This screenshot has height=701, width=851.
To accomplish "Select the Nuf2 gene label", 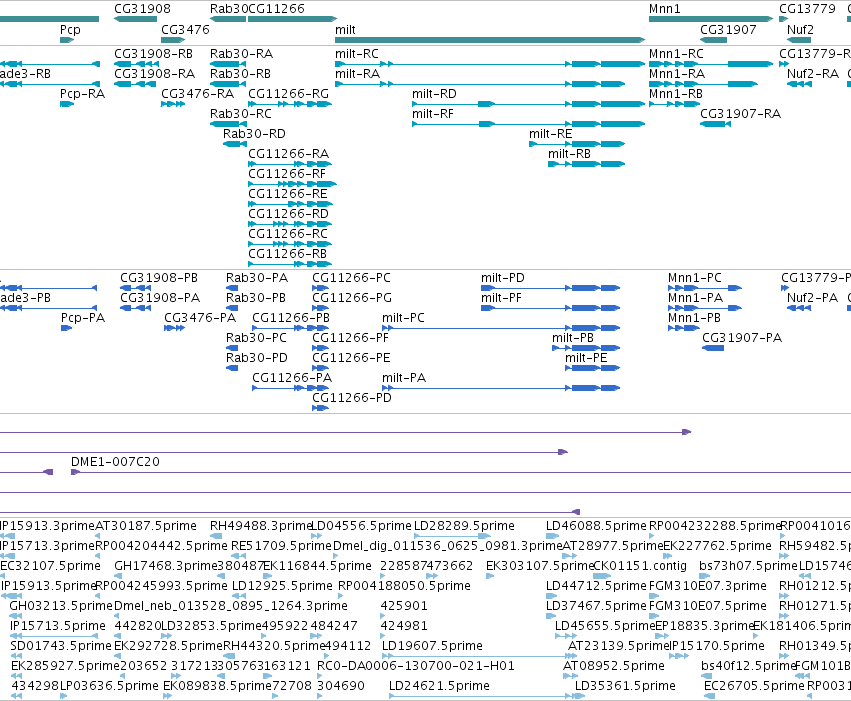I will [800, 30].
